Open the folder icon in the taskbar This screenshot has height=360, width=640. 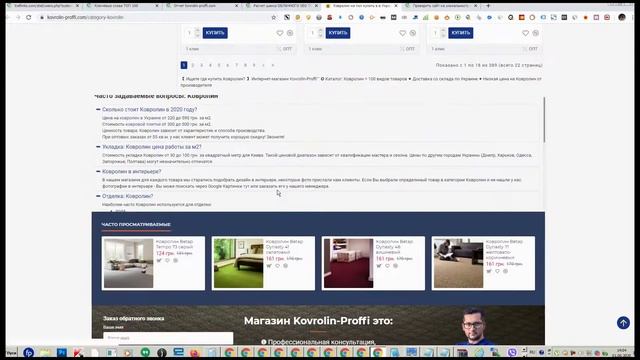[x=45, y=352]
